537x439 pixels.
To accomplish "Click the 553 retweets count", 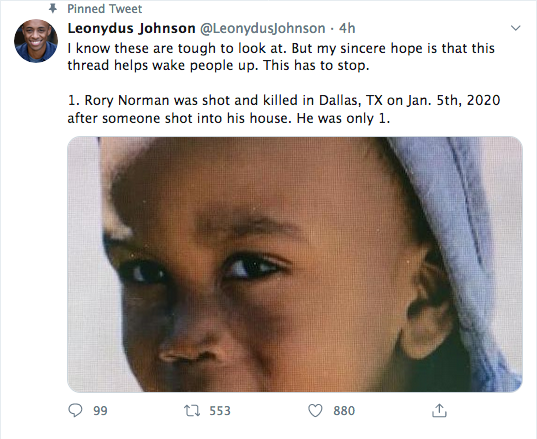I will tap(220, 411).
